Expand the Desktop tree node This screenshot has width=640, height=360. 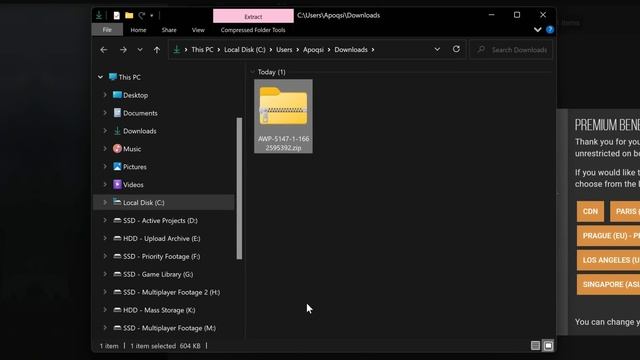click(x=105, y=95)
